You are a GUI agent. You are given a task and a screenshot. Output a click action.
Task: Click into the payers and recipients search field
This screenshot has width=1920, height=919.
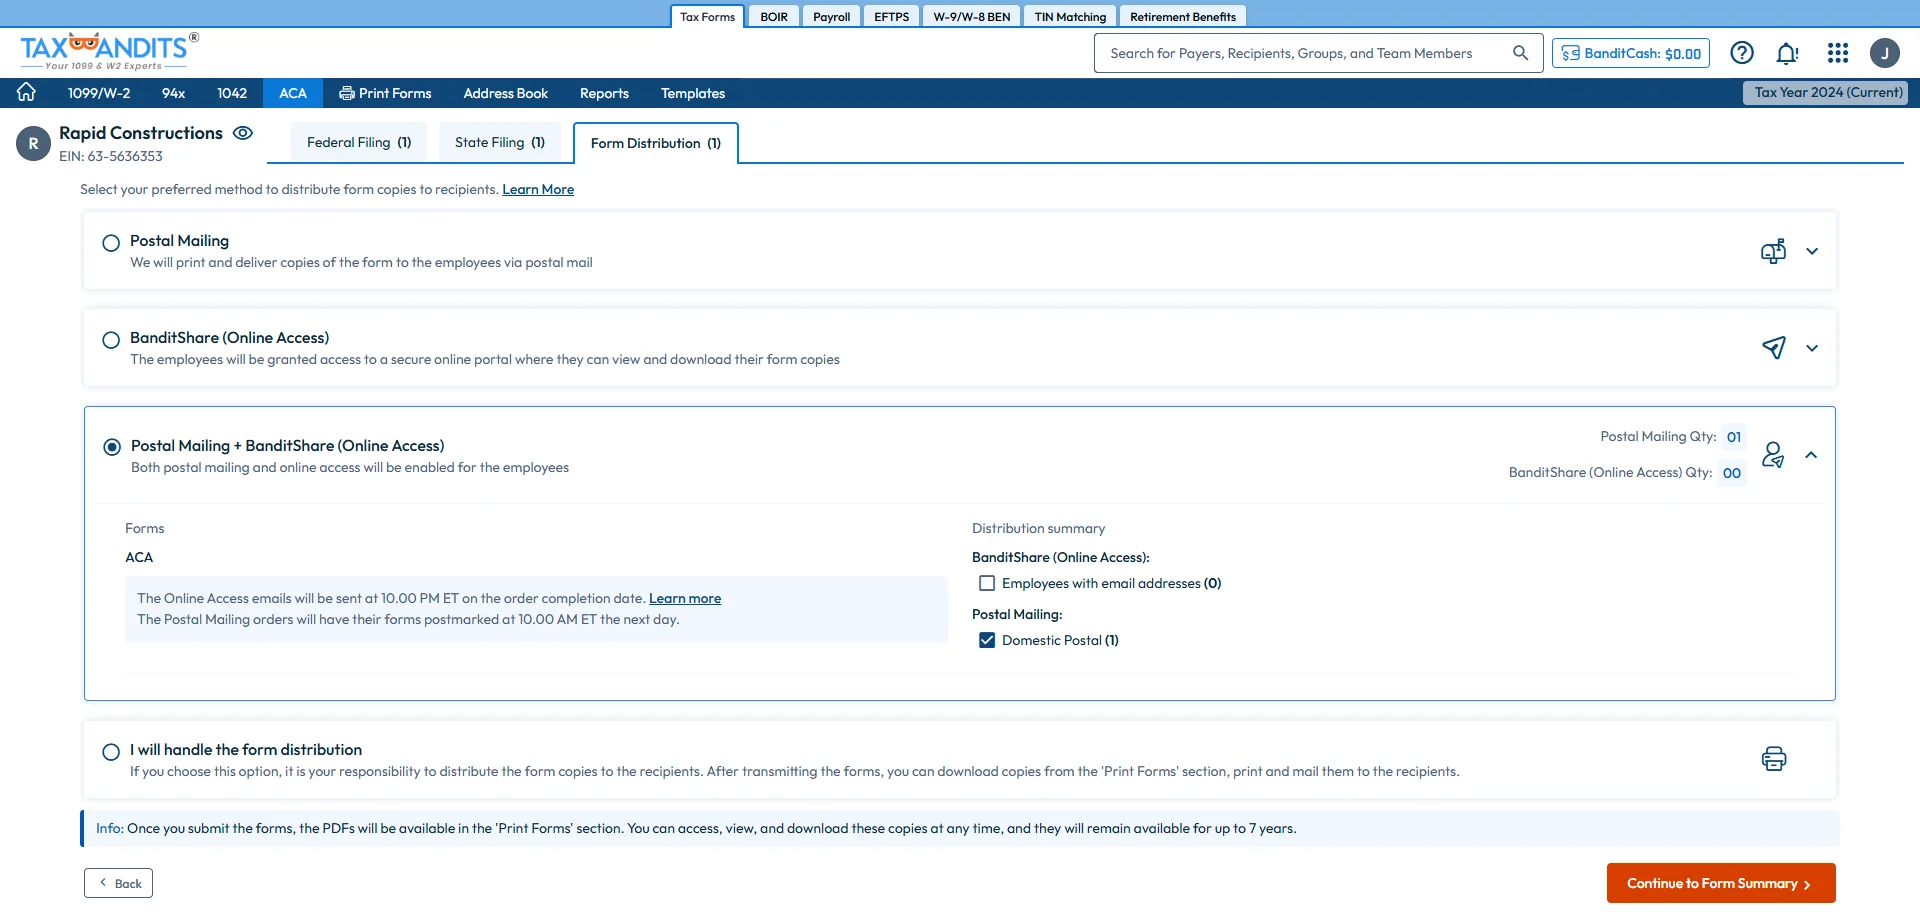click(1318, 53)
